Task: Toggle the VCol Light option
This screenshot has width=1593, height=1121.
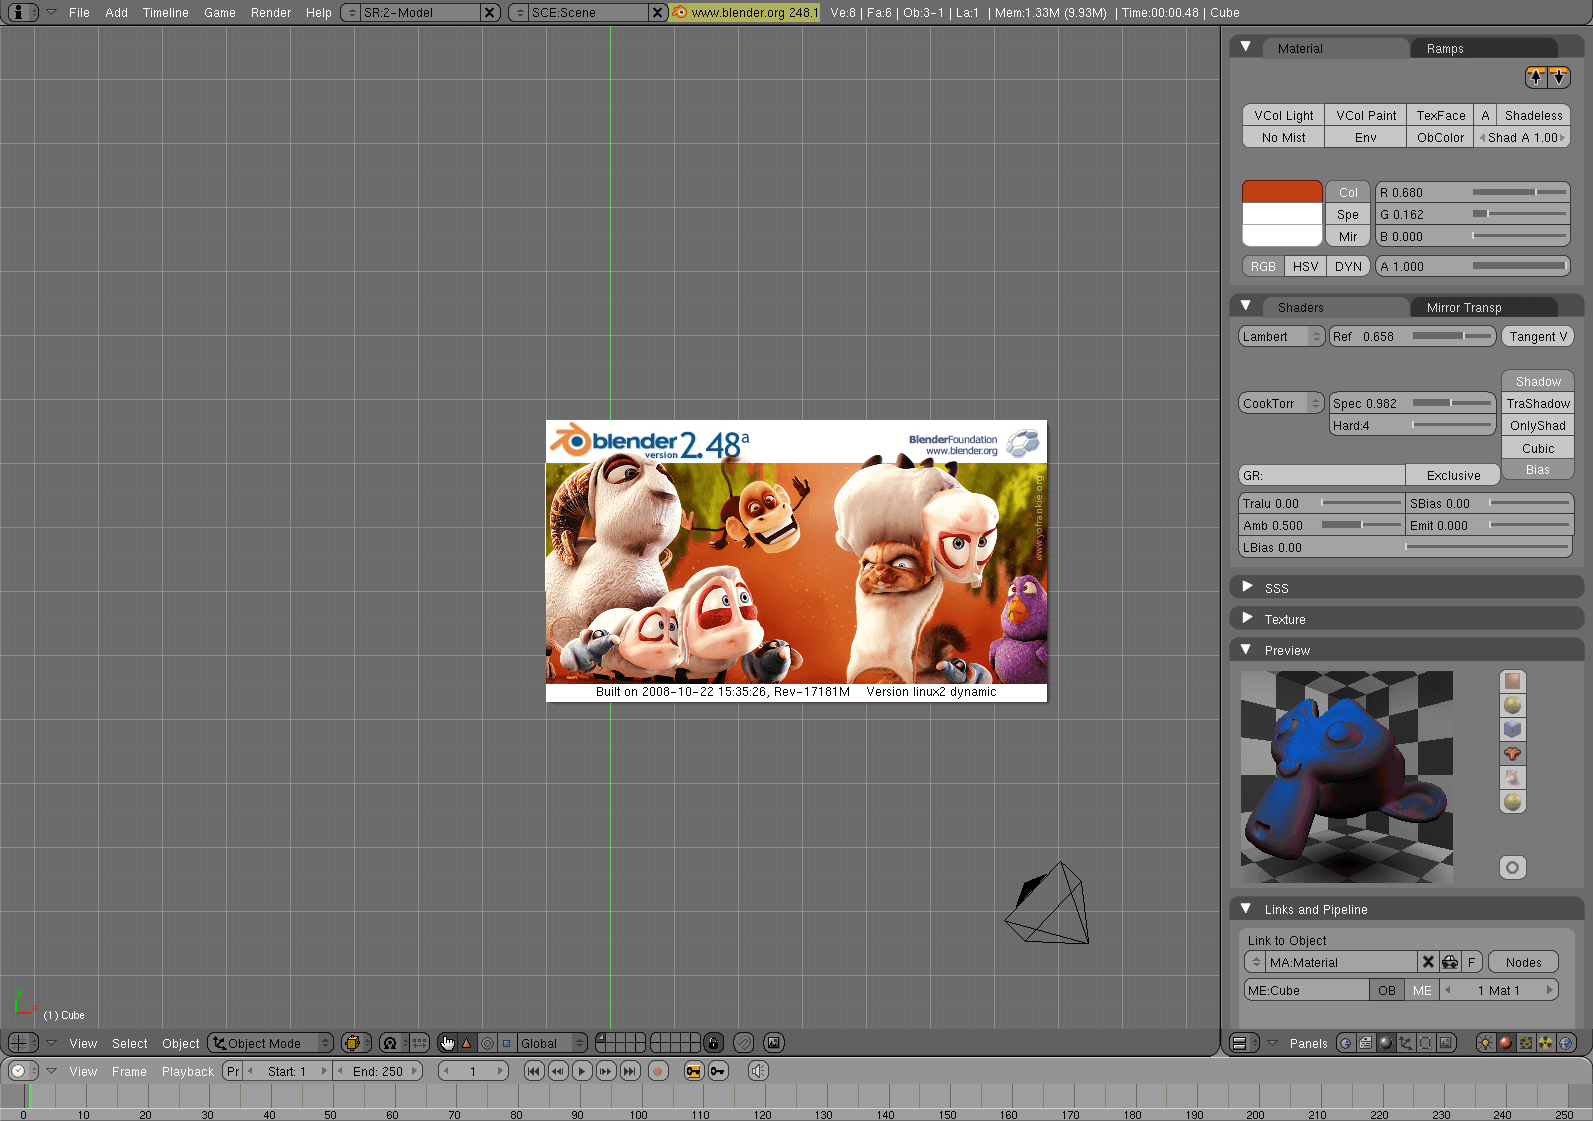Action: [1284, 115]
